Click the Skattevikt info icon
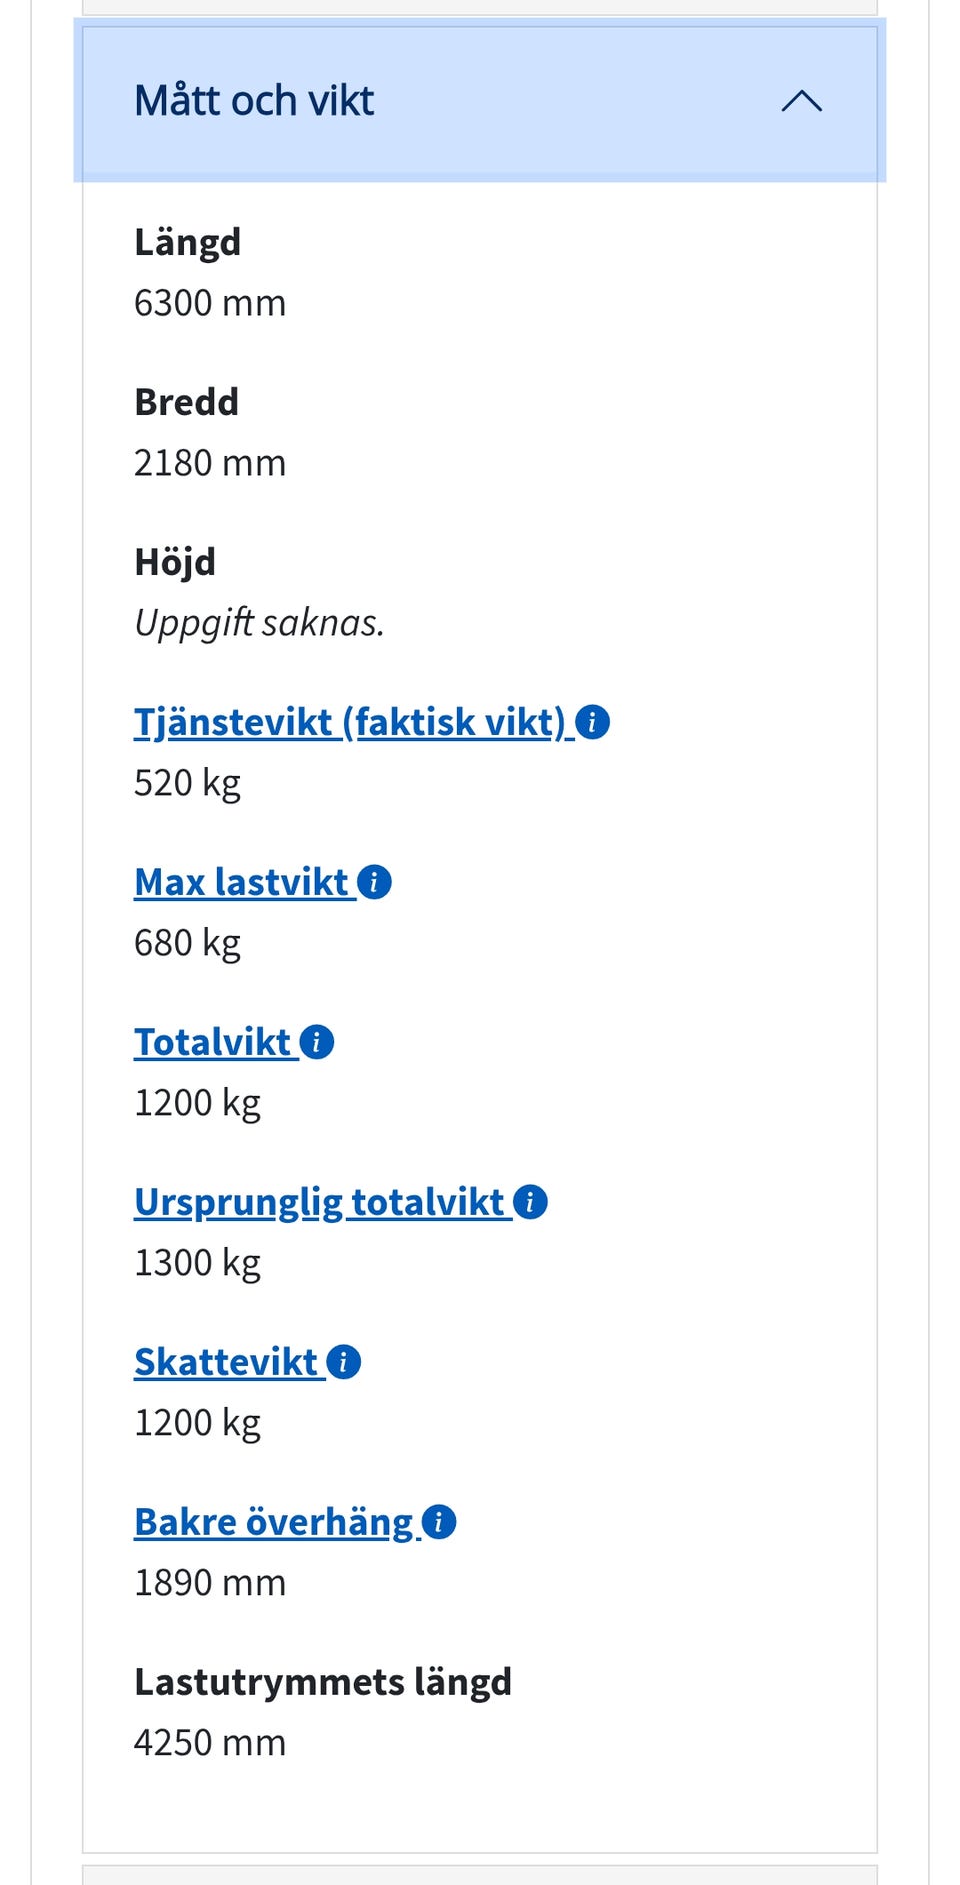Image resolution: width=960 pixels, height=1885 pixels. click(x=344, y=1362)
